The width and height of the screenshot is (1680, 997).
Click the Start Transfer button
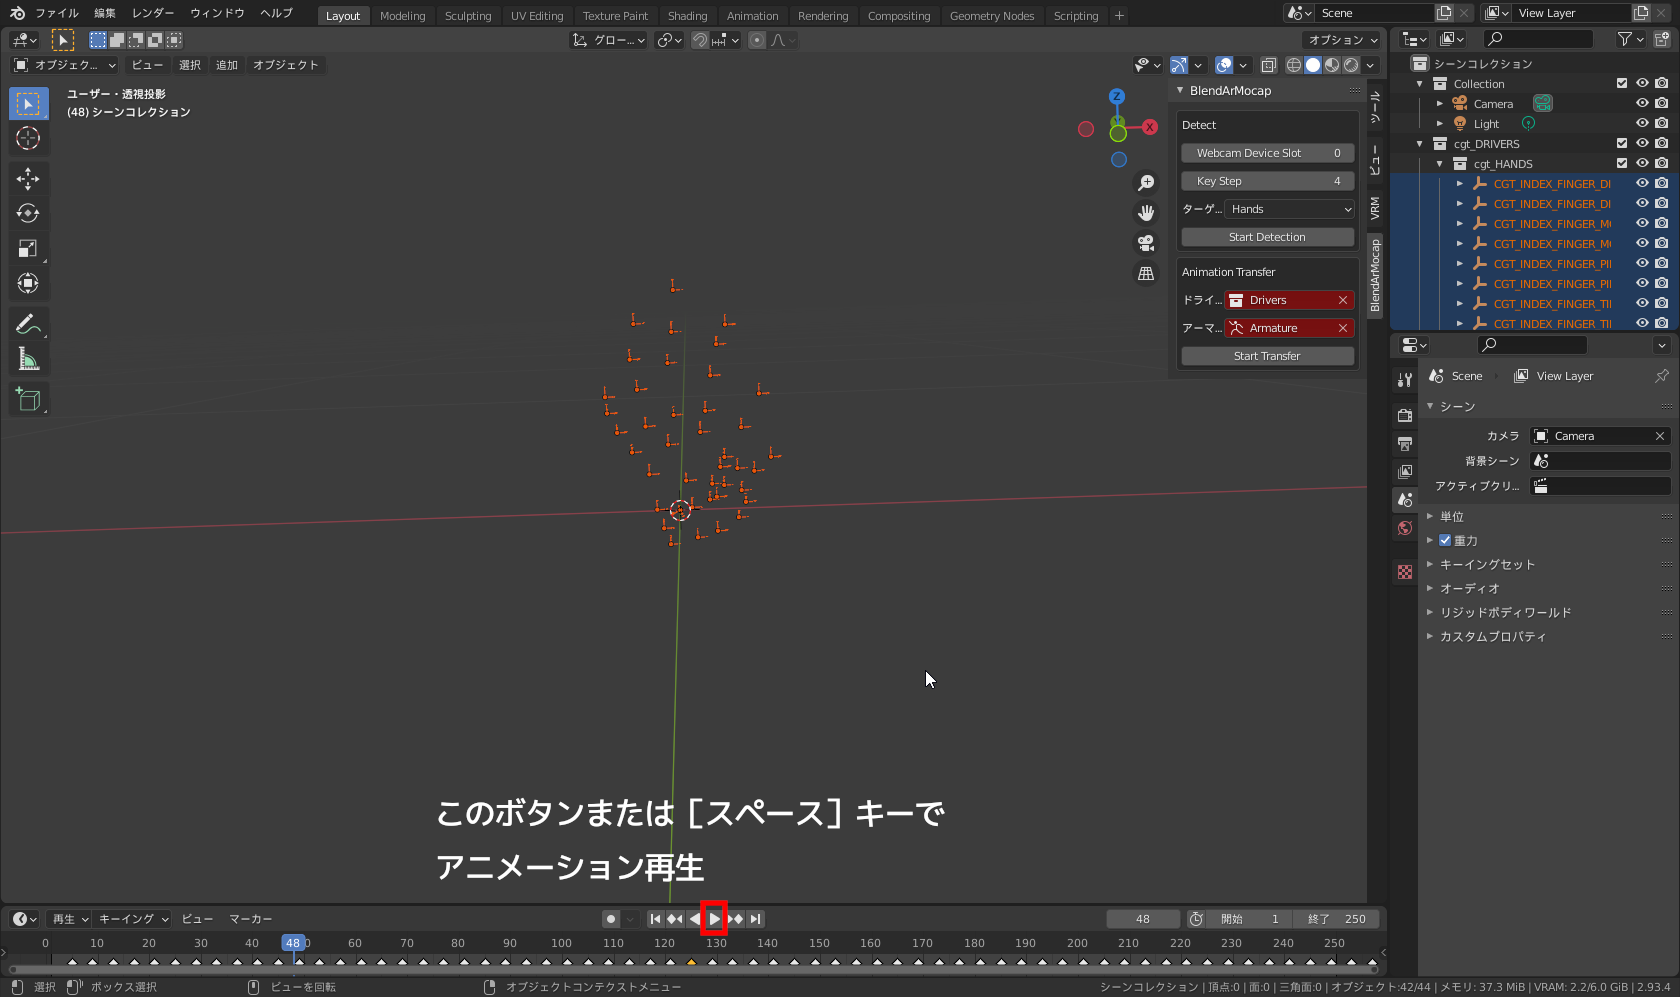[x=1267, y=356]
